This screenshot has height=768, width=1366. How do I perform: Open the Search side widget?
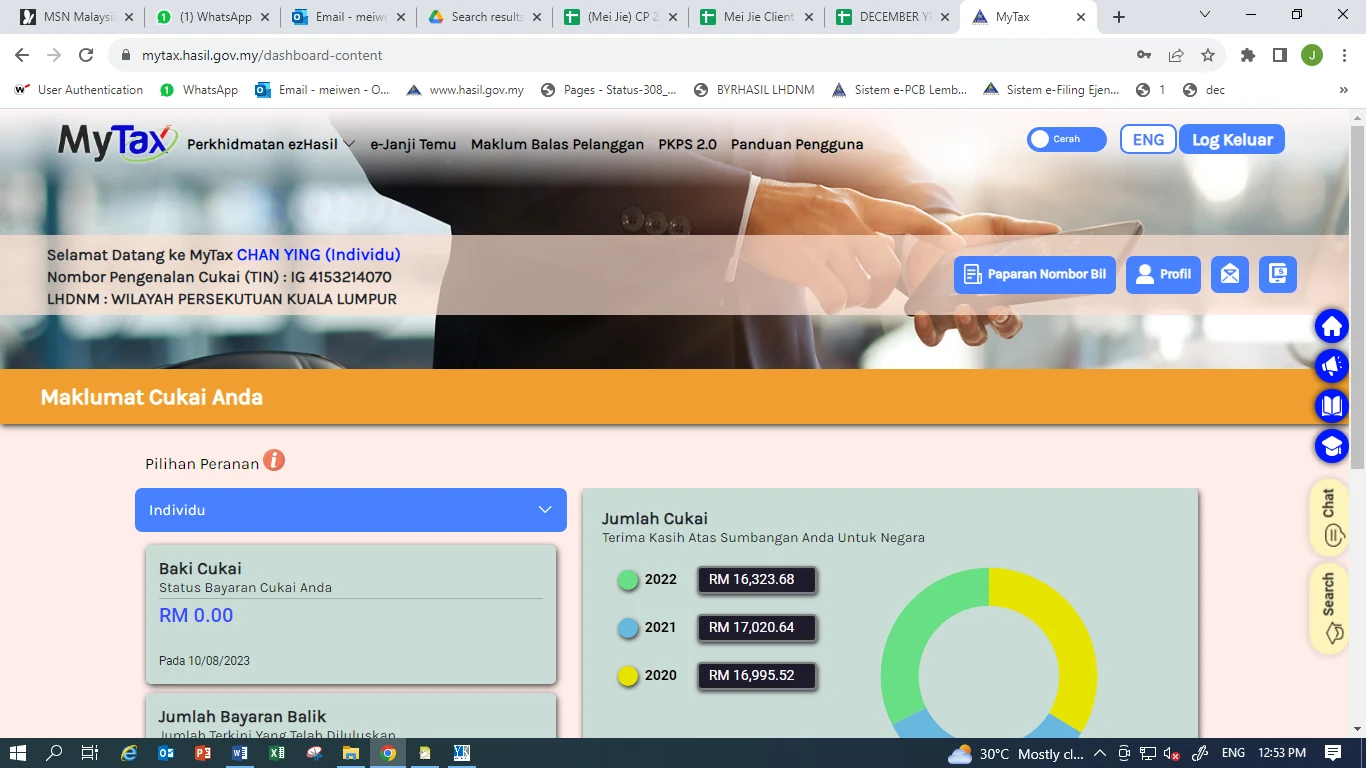(1330, 608)
